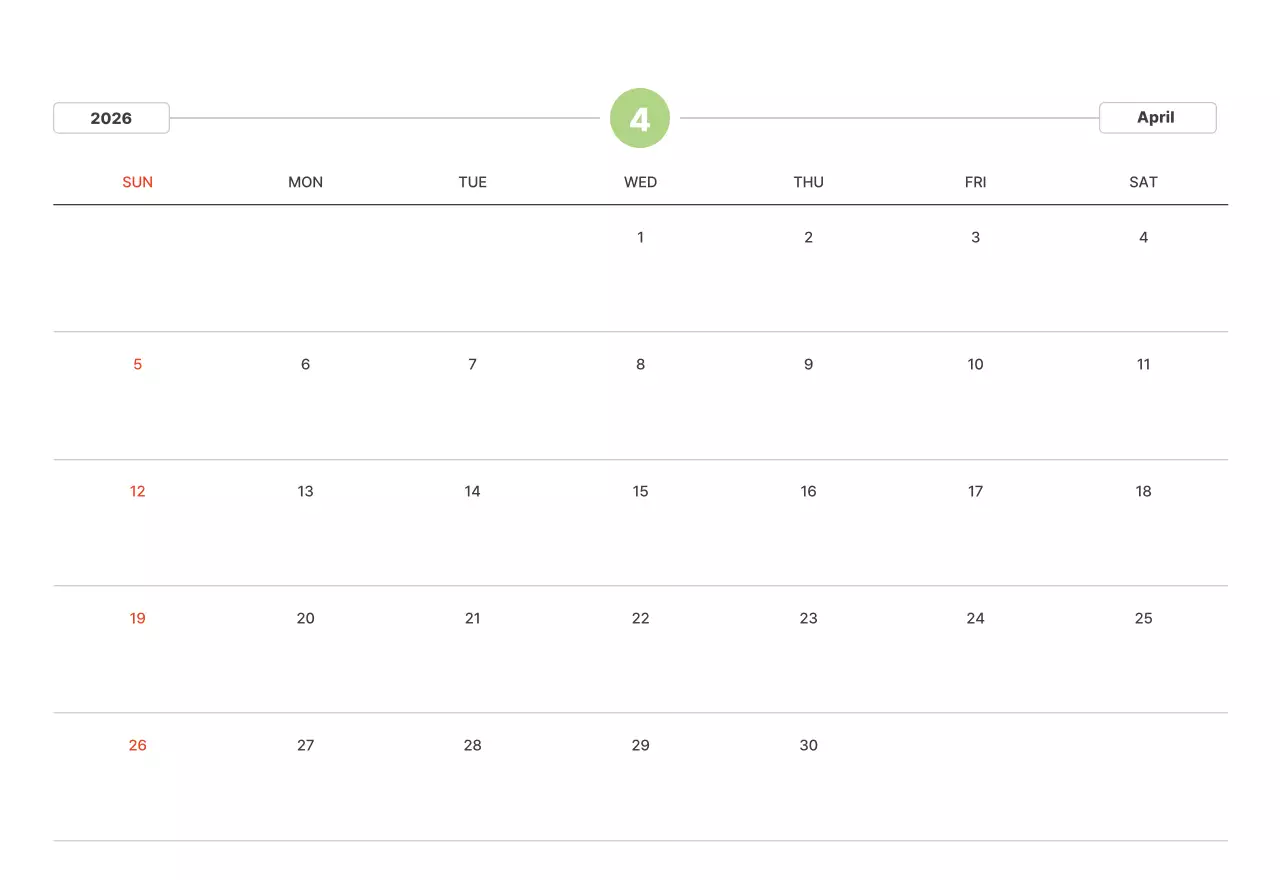The image size is (1280, 880).
Task: Select Saturday April 4
Action: (1143, 237)
